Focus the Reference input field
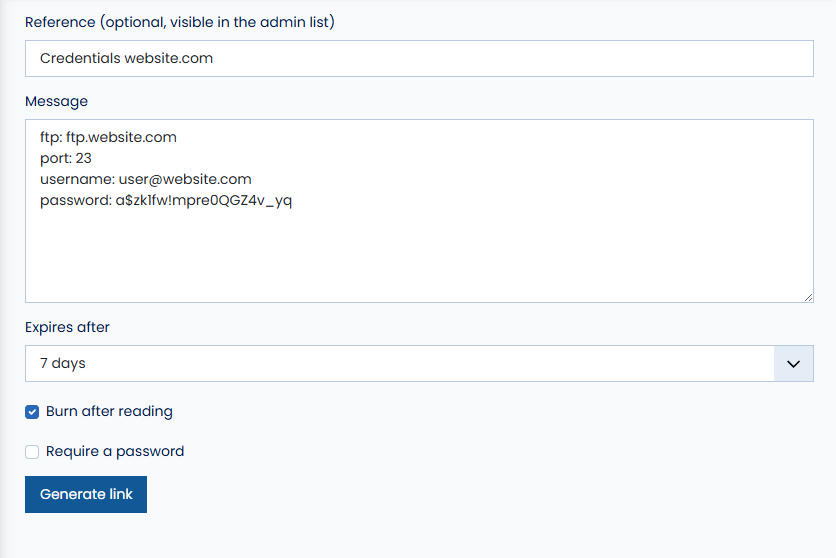The width and height of the screenshot is (836, 558). pyautogui.click(x=419, y=59)
